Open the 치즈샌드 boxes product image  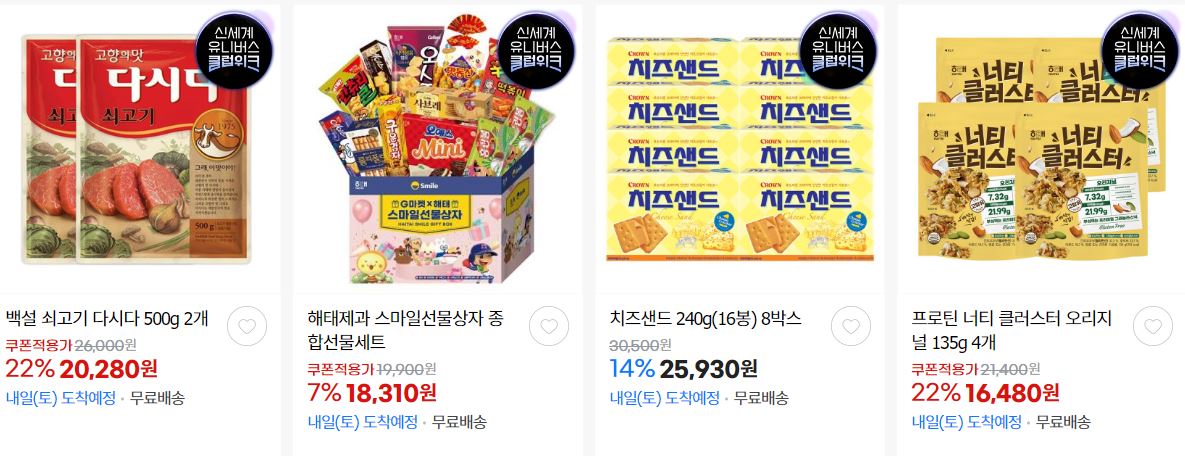click(739, 149)
